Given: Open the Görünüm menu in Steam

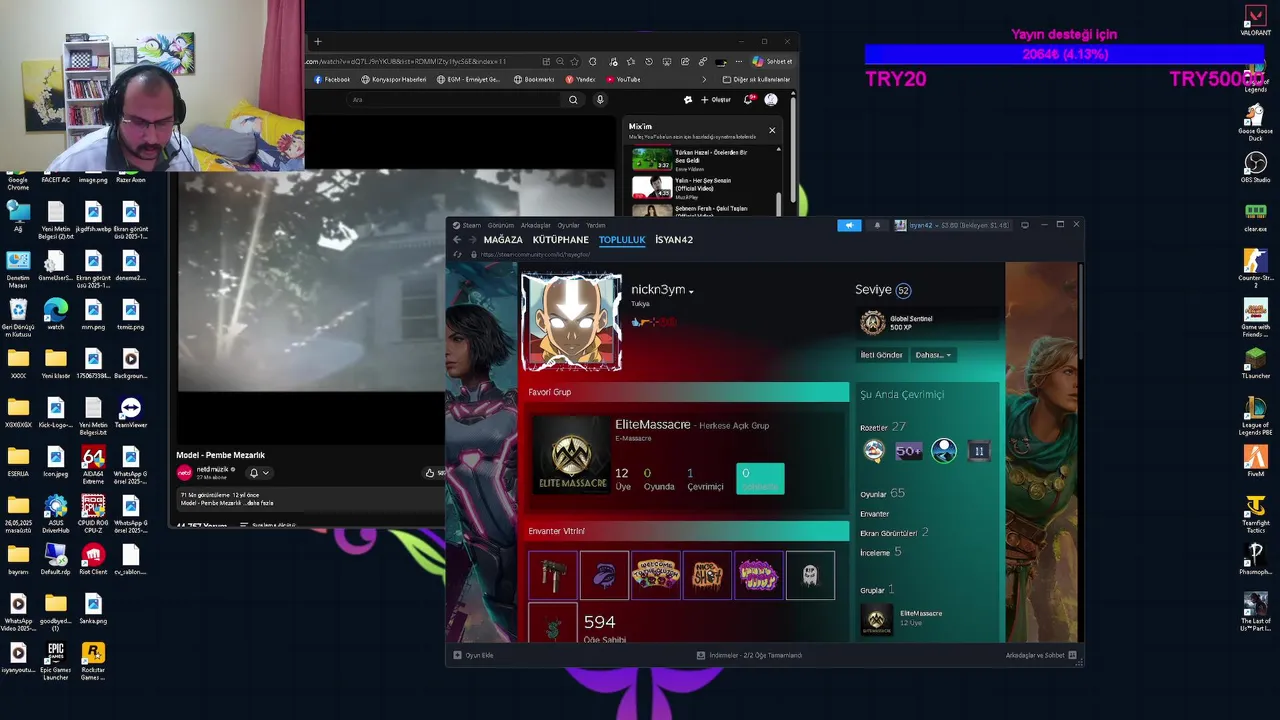Looking at the screenshot, I should tap(500, 225).
